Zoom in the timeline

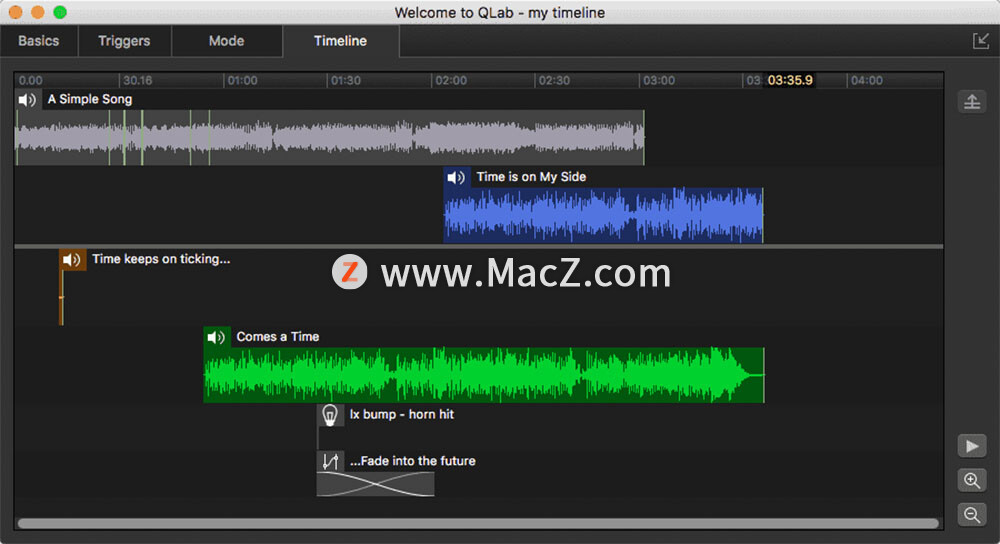point(972,480)
